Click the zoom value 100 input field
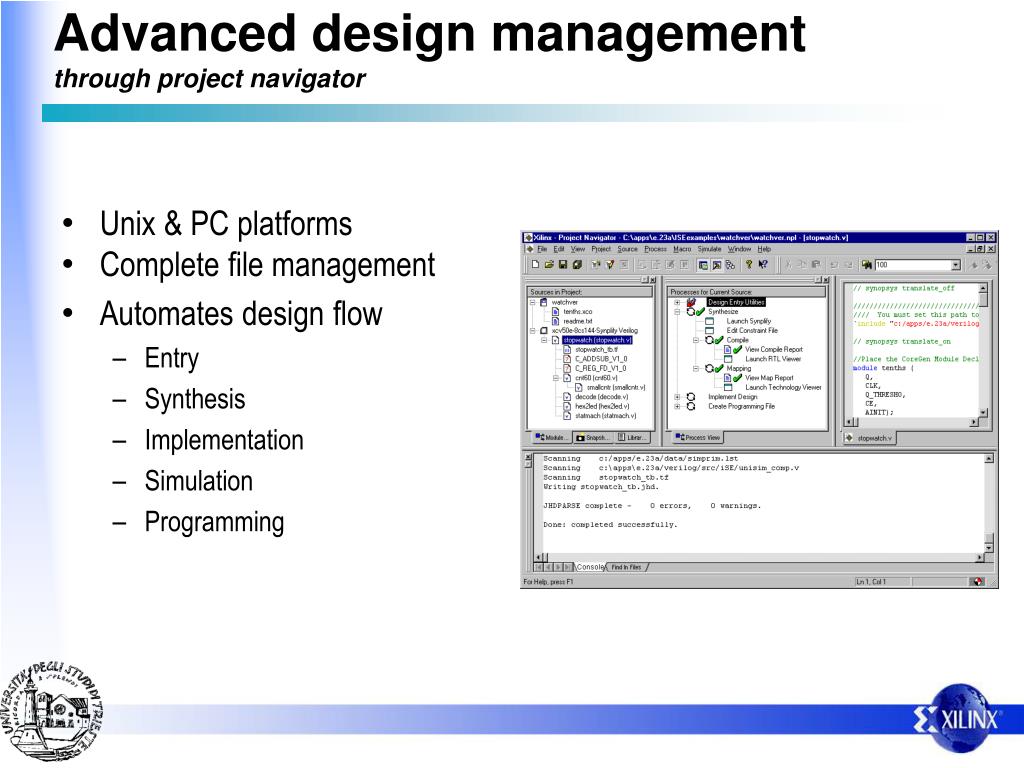1024x768 pixels. [912, 264]
